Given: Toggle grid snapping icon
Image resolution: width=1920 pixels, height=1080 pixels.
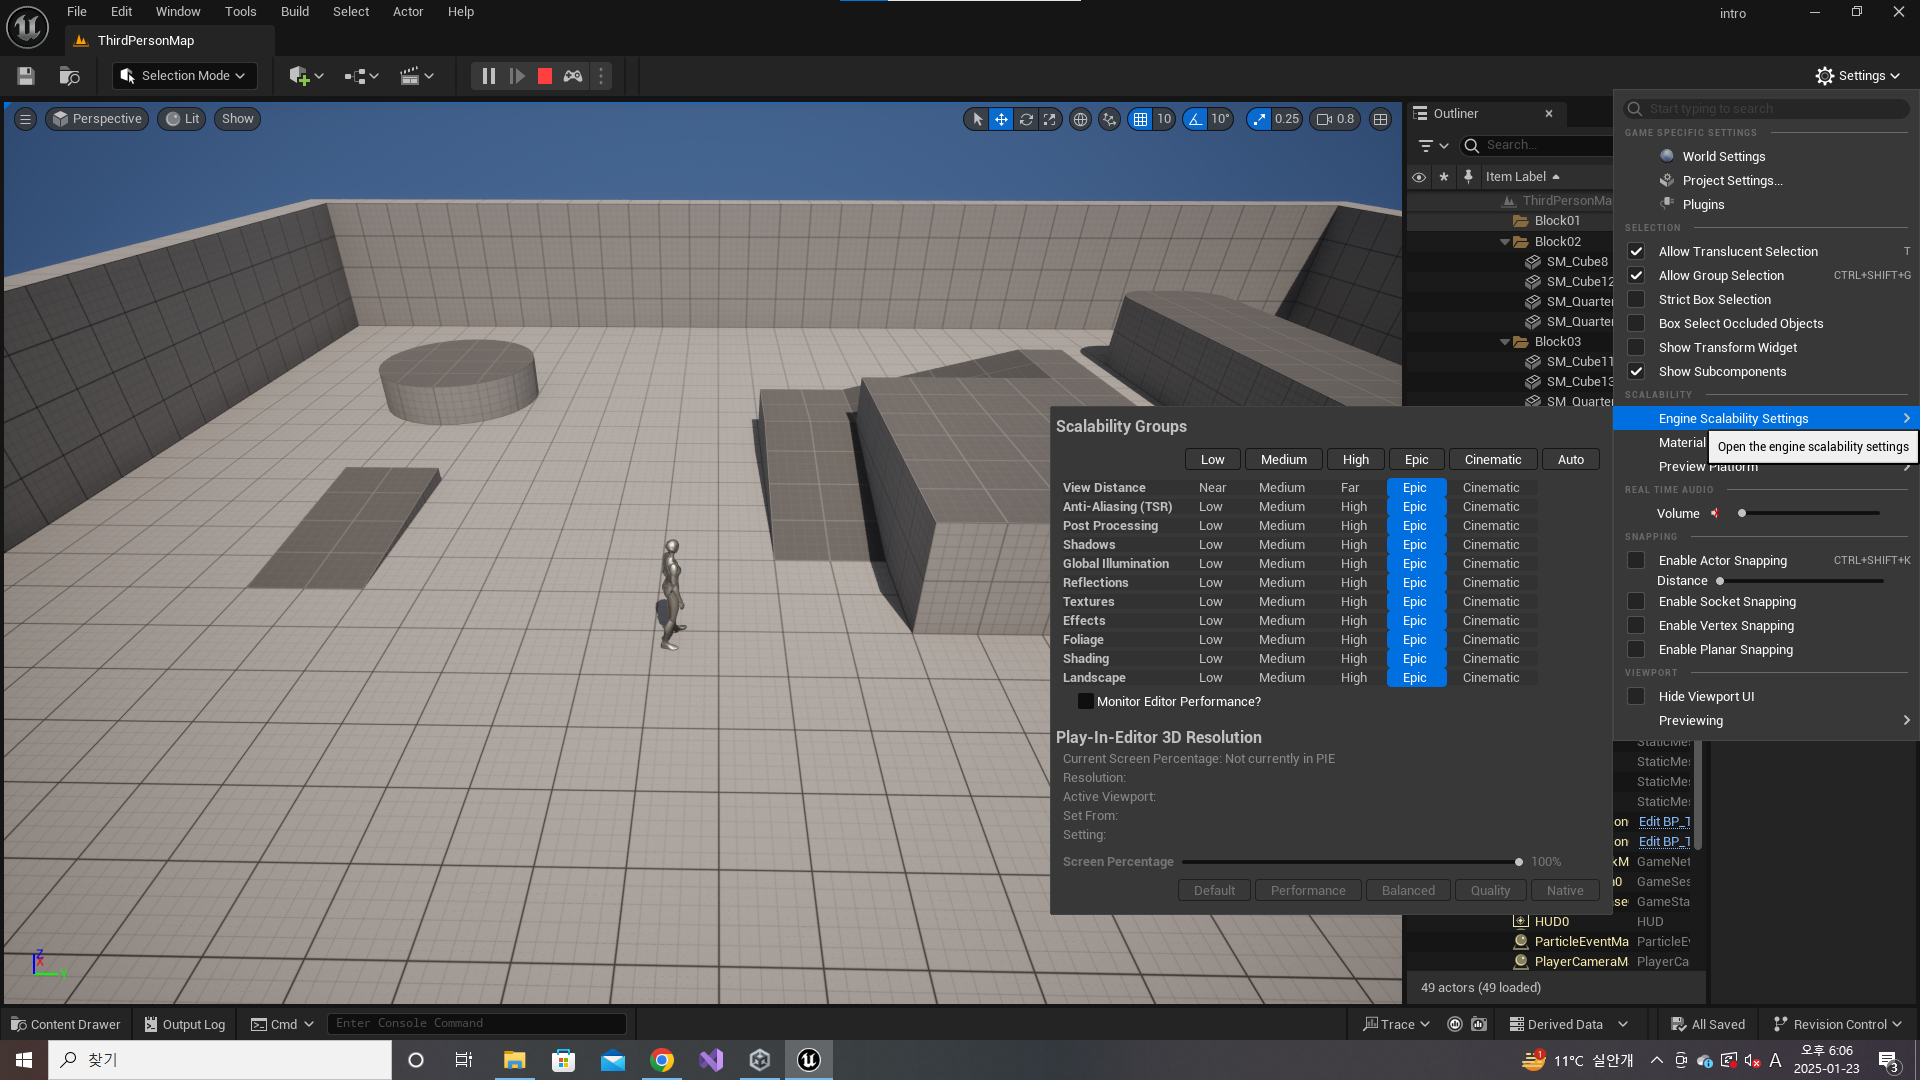Looking at the screenshot, I should (1140, 119).
